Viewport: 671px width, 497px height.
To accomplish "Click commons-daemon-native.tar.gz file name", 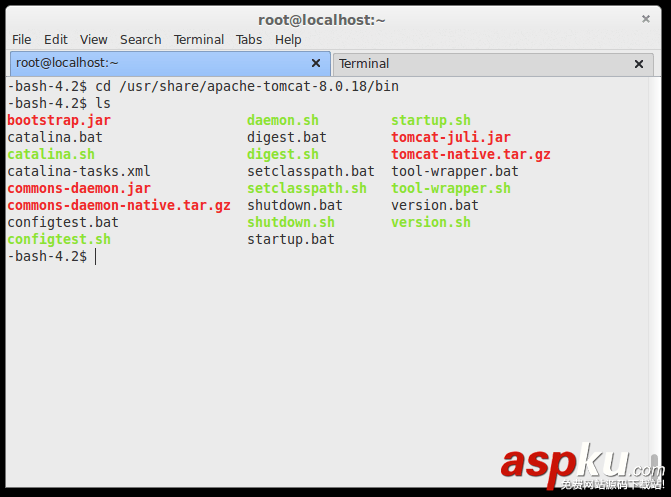I will coord(119,205).
